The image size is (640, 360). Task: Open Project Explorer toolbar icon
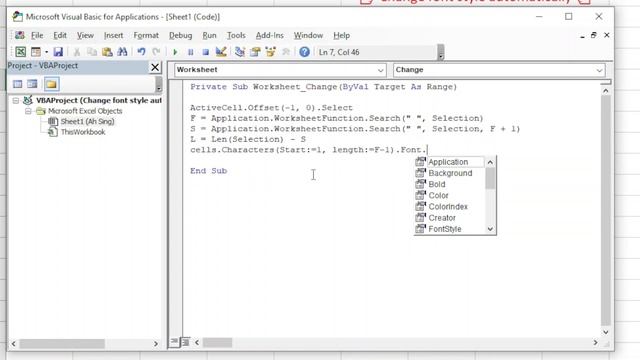240,52
